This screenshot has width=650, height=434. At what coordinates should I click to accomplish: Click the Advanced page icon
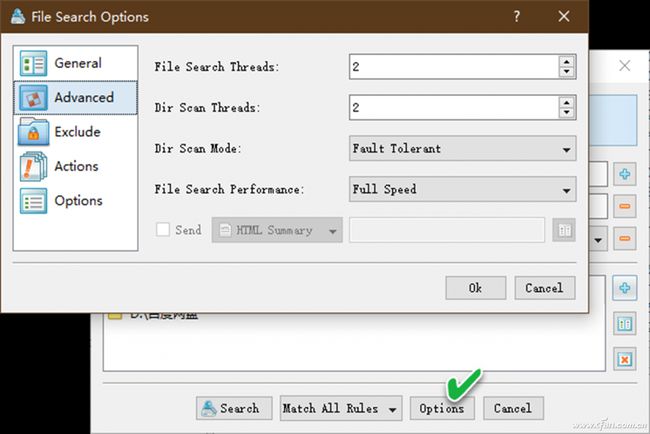tap(33, 98)
